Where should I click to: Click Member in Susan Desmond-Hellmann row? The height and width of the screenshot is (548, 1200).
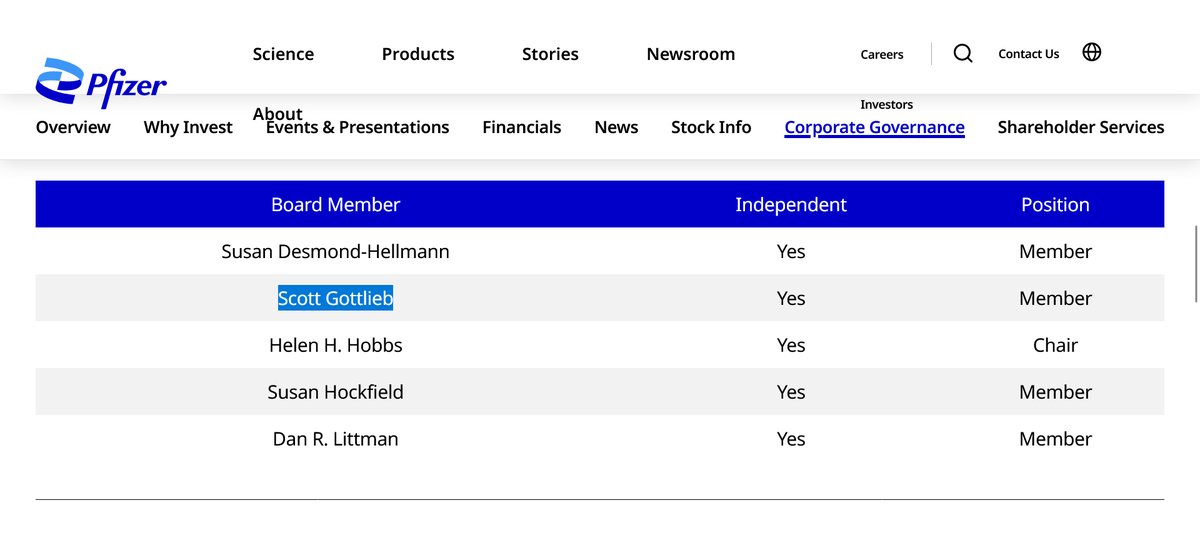pyautogui.click(x=1055, y=251)
